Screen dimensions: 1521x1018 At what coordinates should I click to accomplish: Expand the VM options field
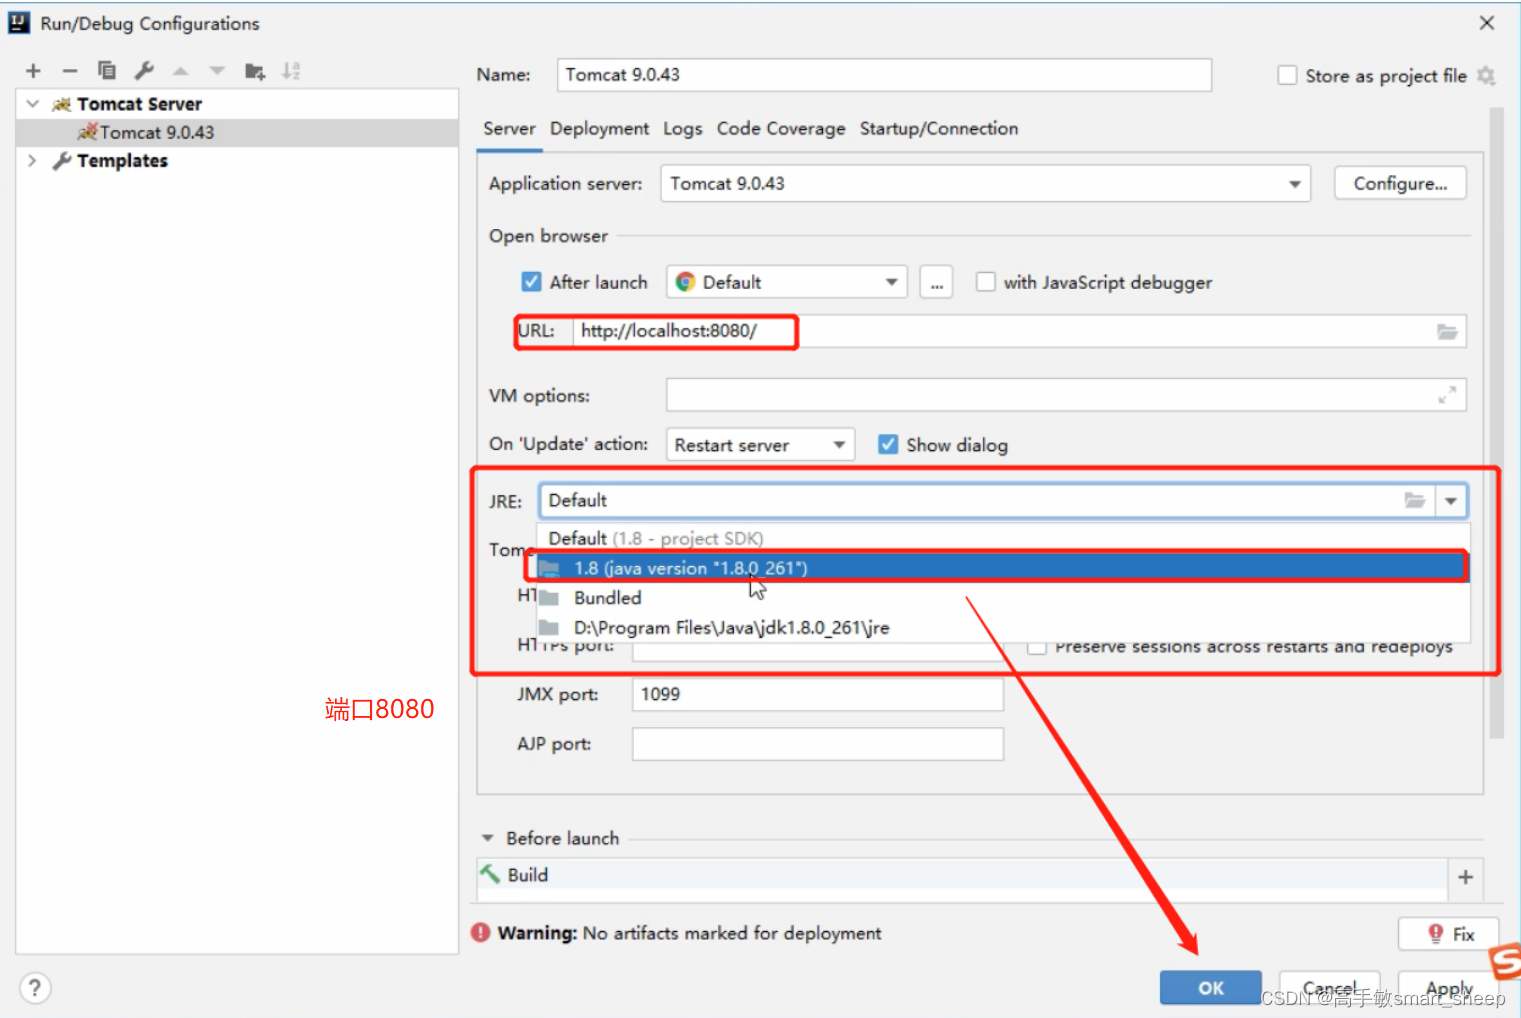click(1447, 395)
